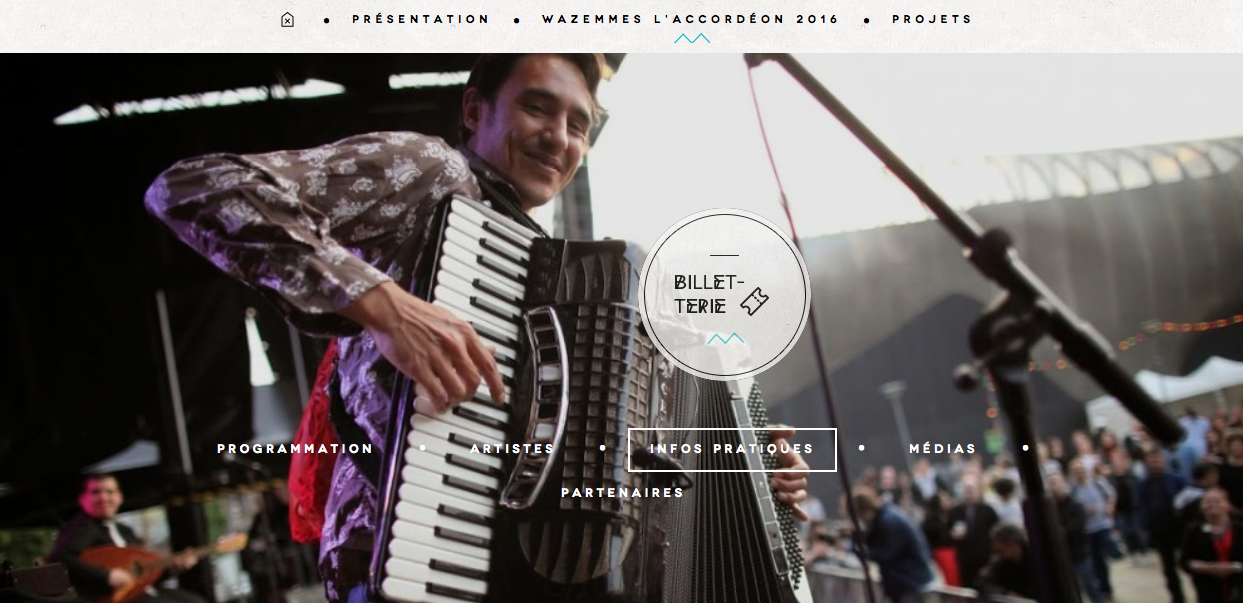Click the turquoise zigzag under Wazemmes l'Accordéon 2016
Image resolution: width=1243 pixels, height=603 pixels.
click(x=692, y=39)
